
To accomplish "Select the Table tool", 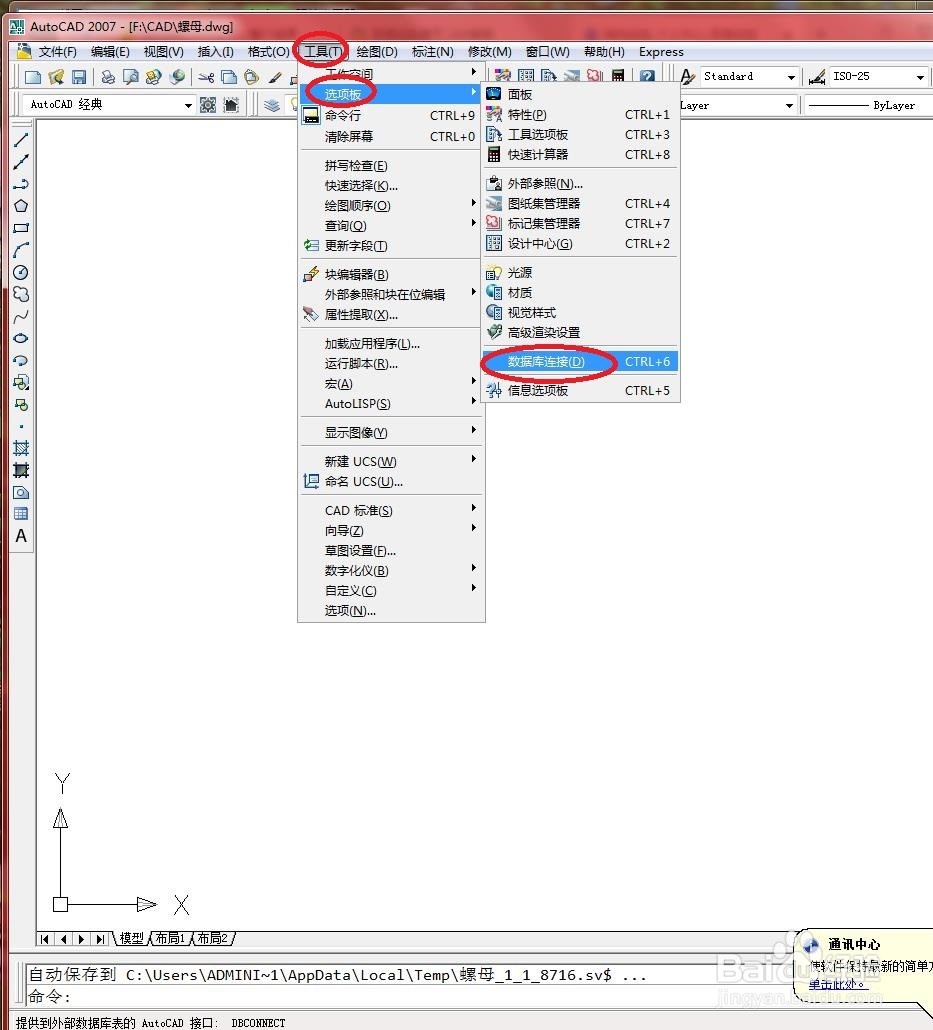I will coord(21,514).
